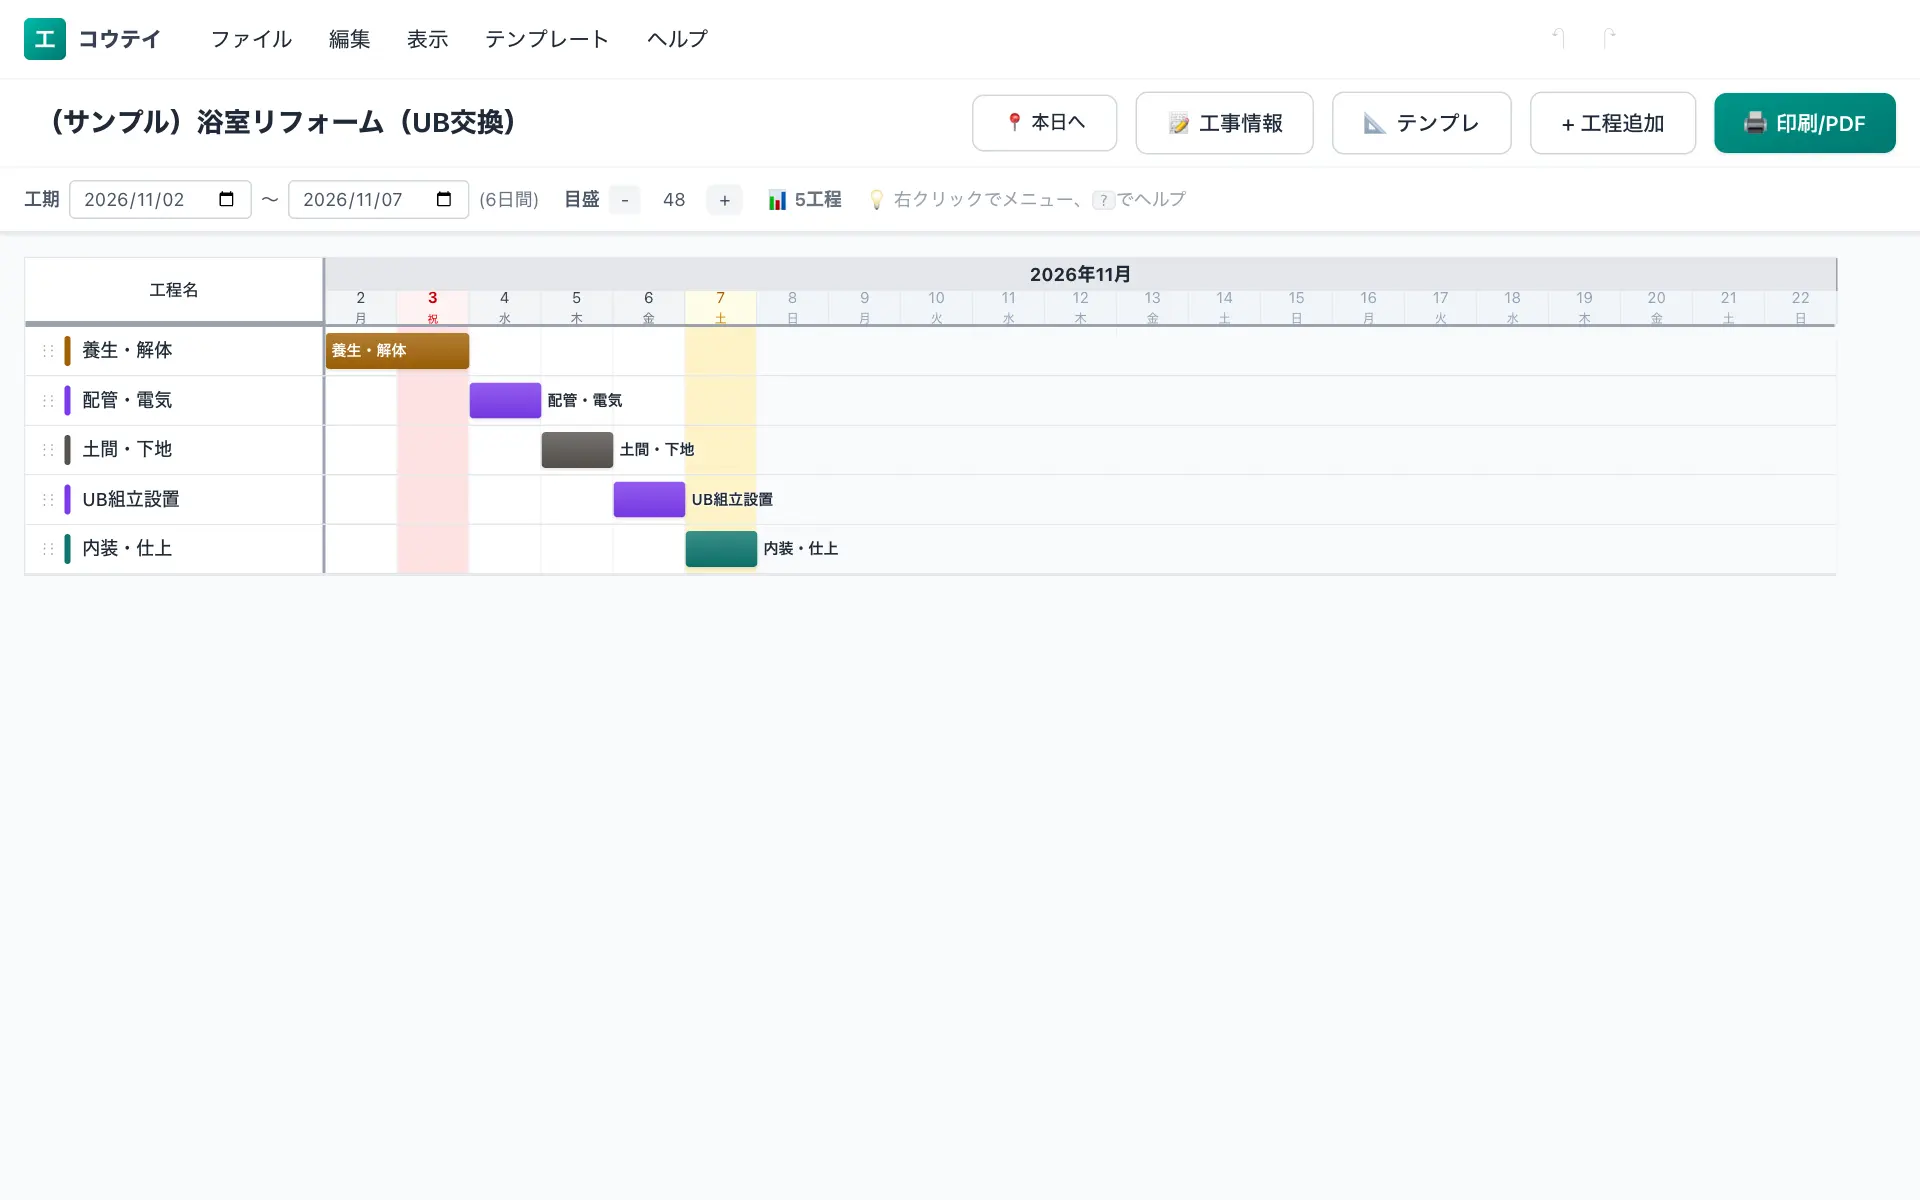1920x1200 pixels.
Task: Click the lightbulb hint icon
Action: coord(877,200)
